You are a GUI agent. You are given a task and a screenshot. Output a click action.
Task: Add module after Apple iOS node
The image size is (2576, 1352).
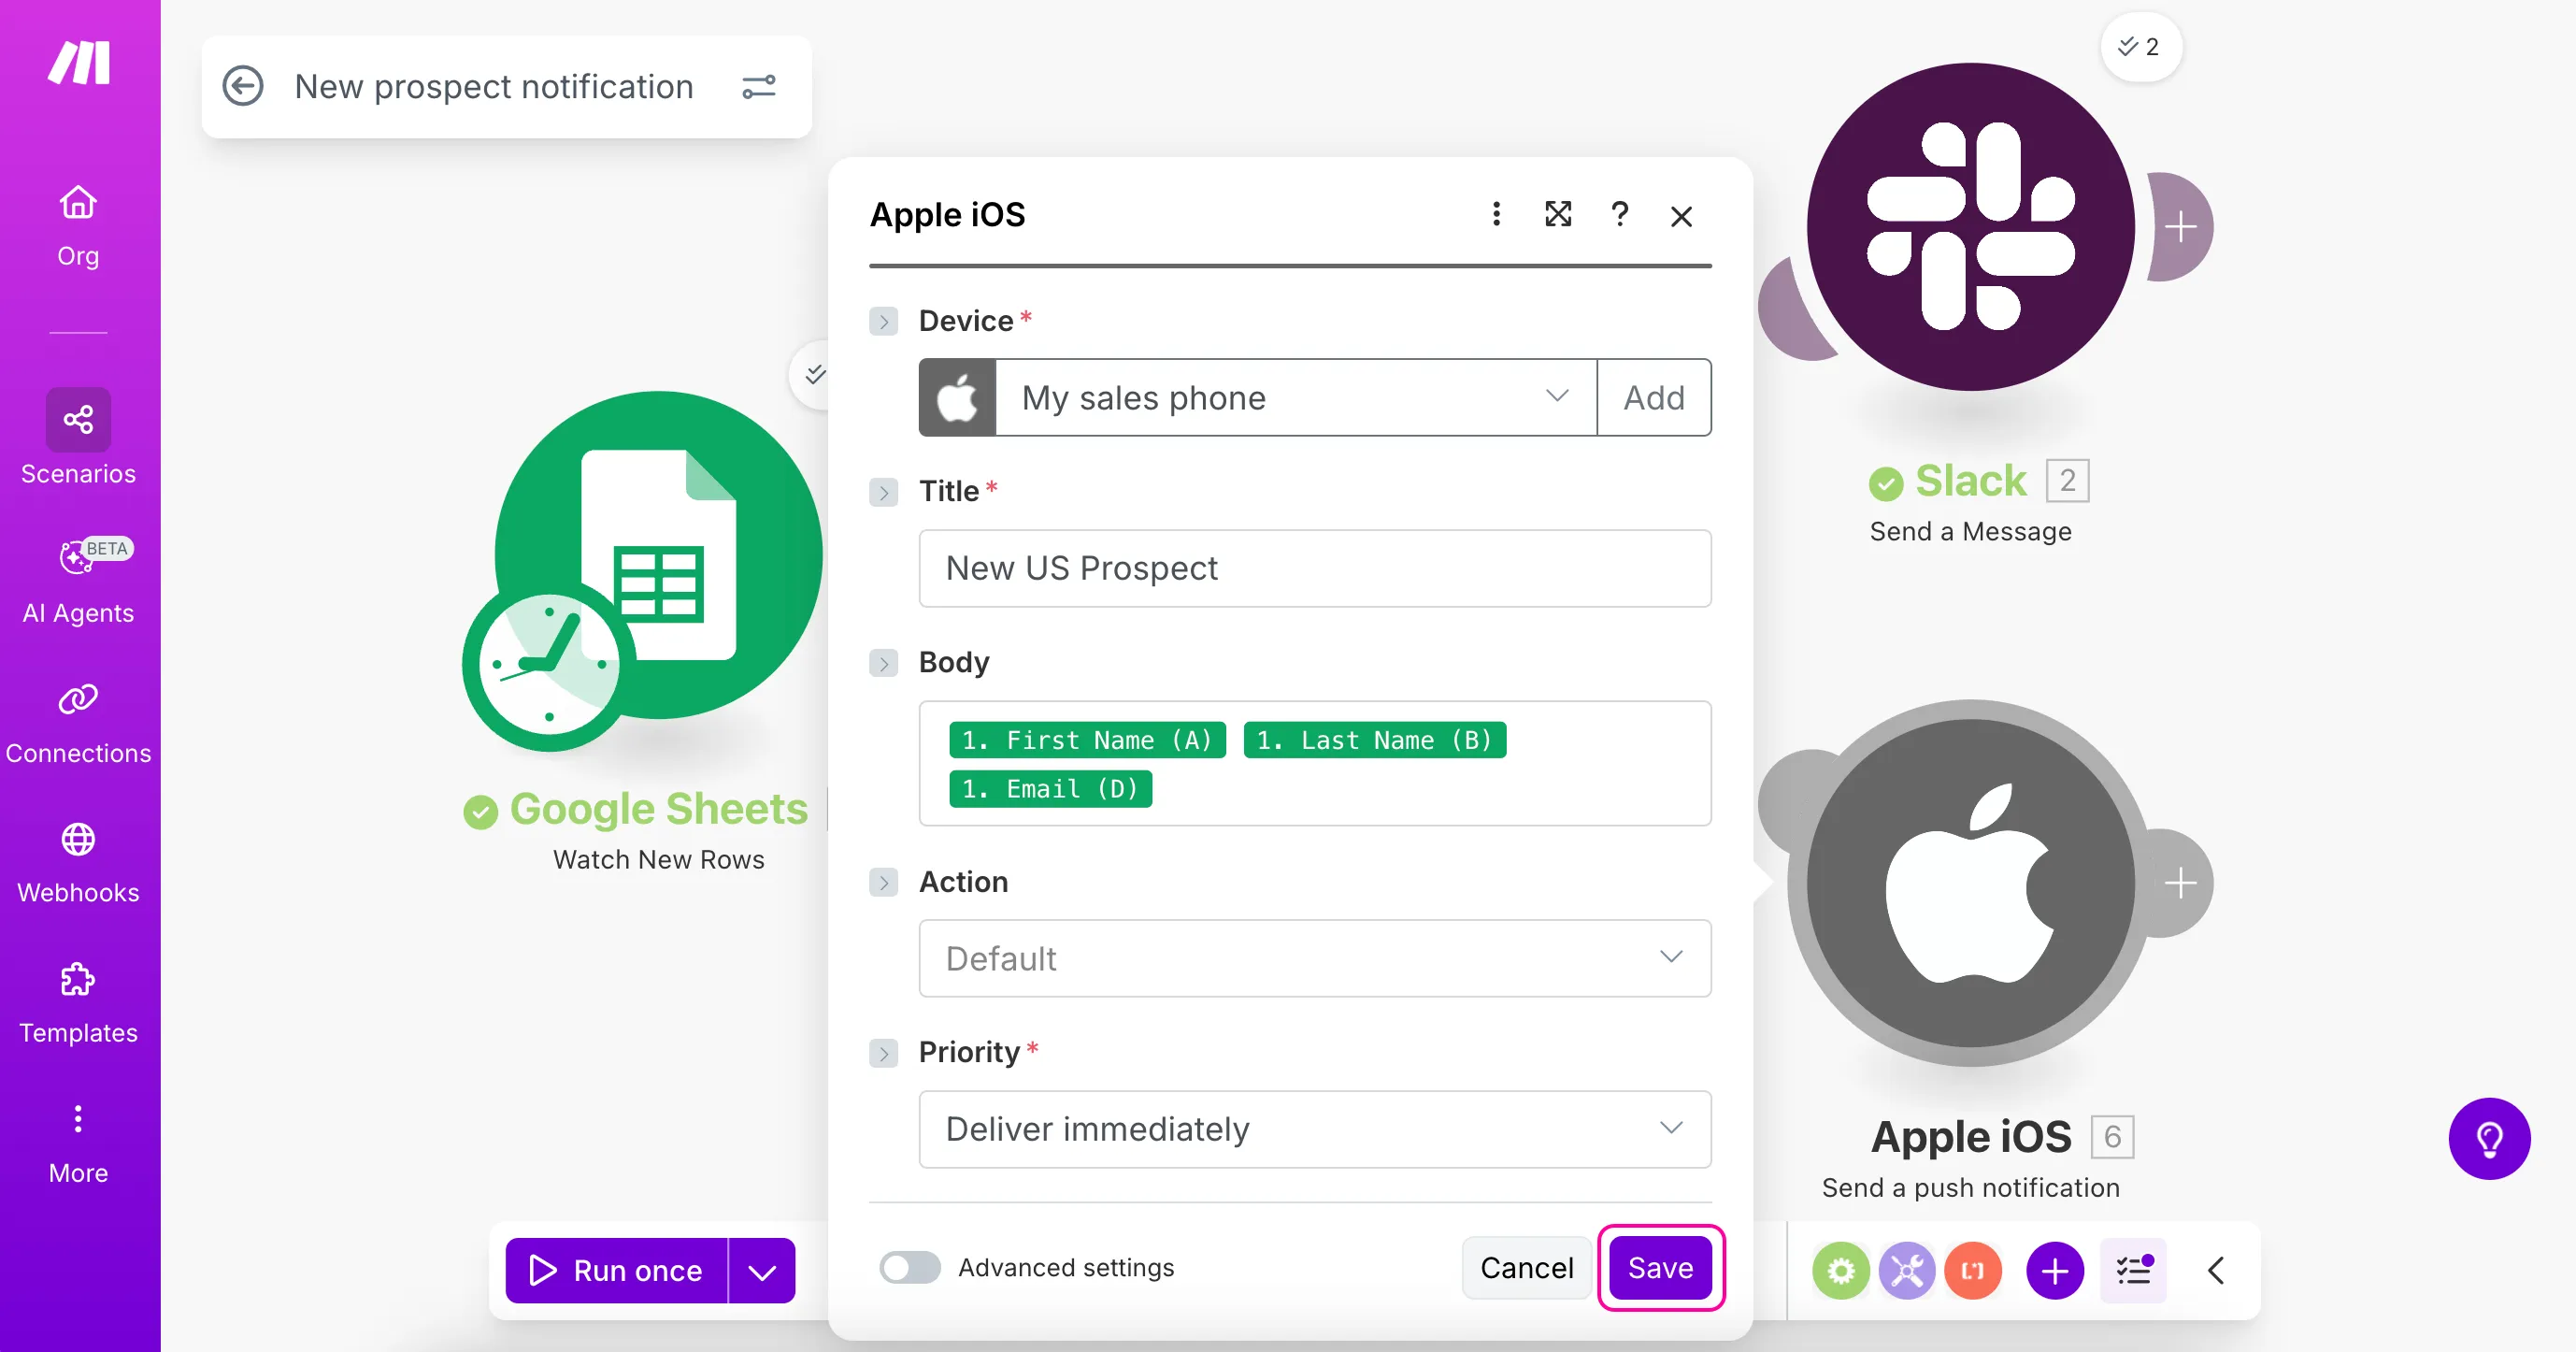click(x=2180, y=883)
